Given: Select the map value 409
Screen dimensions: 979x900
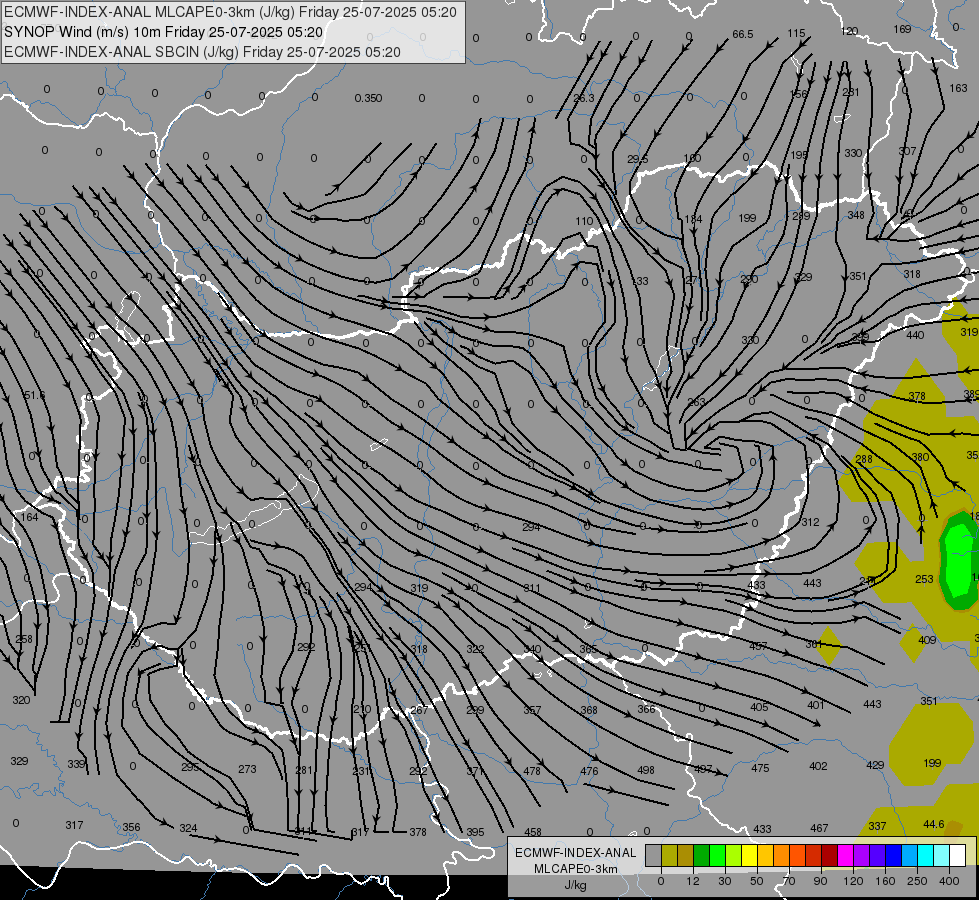Looking at the screenshot, I should (927, 640).
